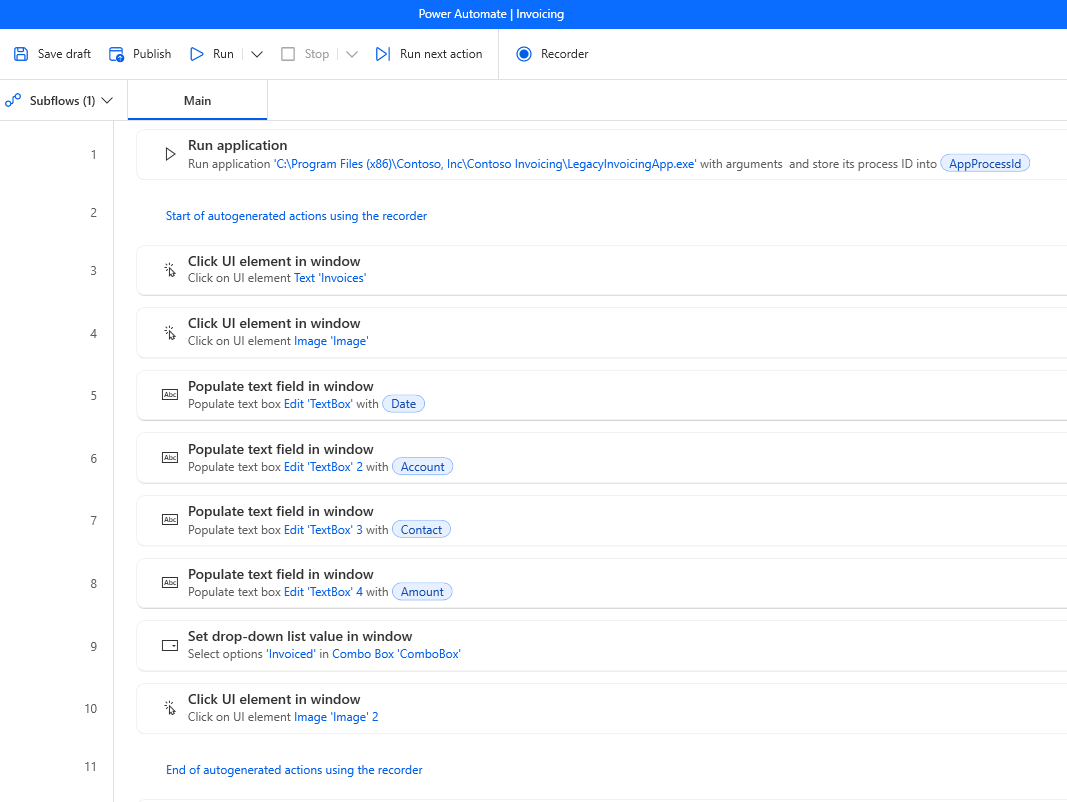This screenshot has height=802, width=1067.
Task: Click the text box icon of step 8
Action: 169,582
